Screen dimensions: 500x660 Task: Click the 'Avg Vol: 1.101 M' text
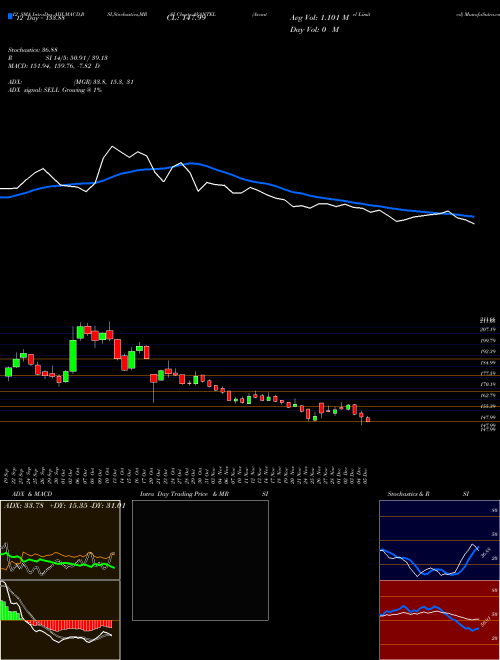(319, 18)
